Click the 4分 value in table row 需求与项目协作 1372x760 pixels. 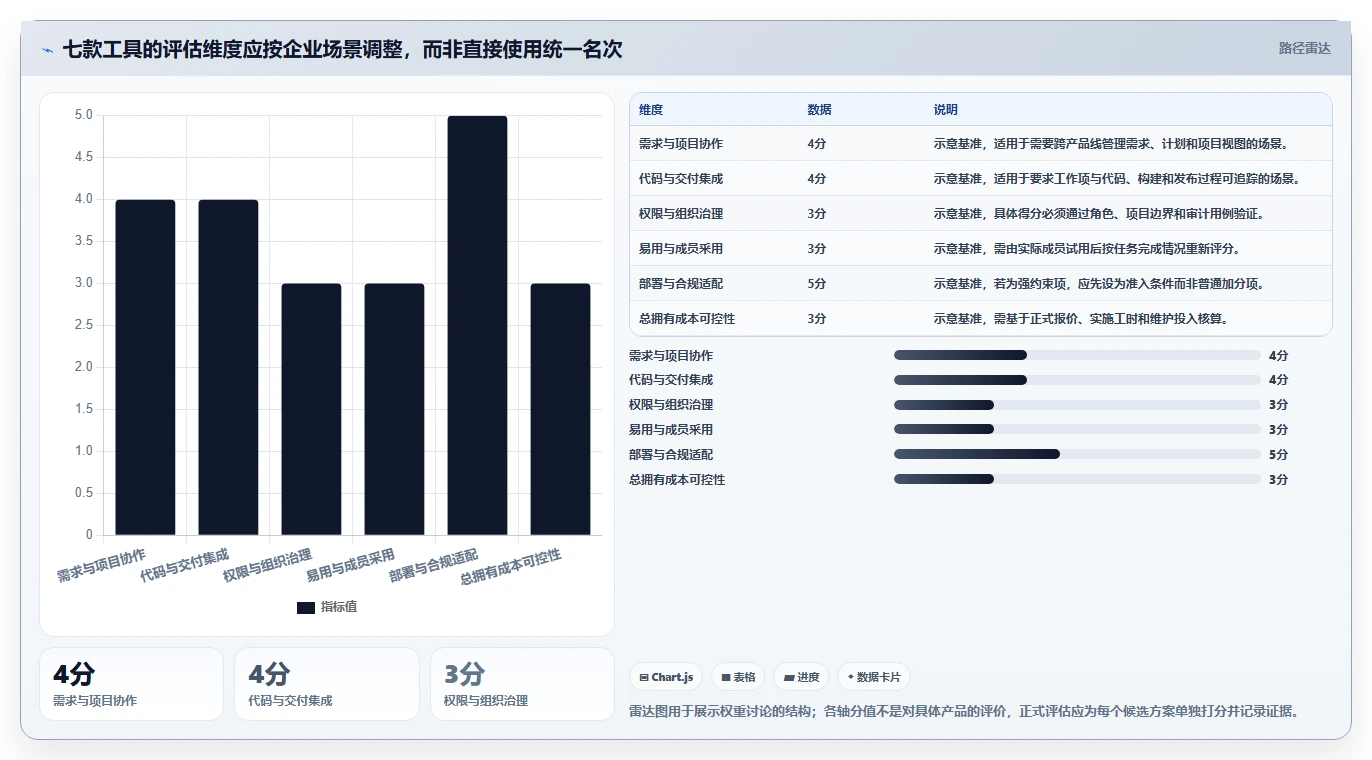point(817,144)
